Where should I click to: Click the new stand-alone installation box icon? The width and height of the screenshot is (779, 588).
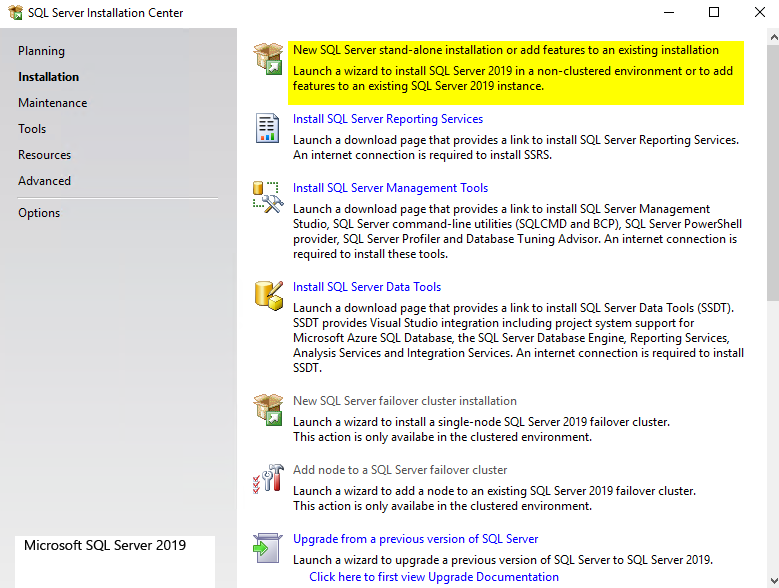pos(268,59)
